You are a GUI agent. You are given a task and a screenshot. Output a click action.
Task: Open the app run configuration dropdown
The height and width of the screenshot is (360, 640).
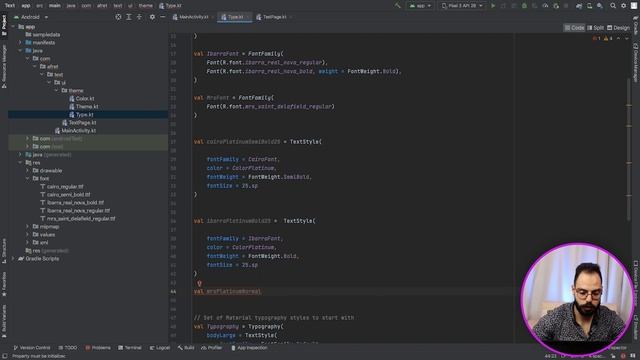420,6
